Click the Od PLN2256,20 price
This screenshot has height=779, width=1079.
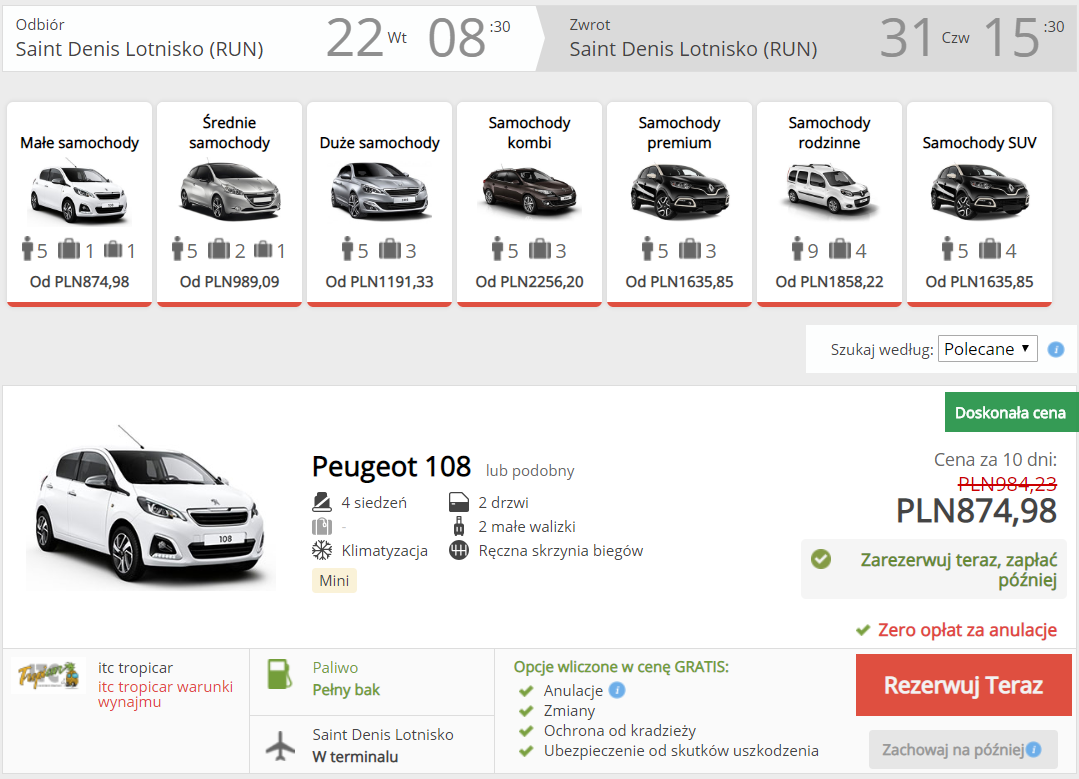[529, 281]
